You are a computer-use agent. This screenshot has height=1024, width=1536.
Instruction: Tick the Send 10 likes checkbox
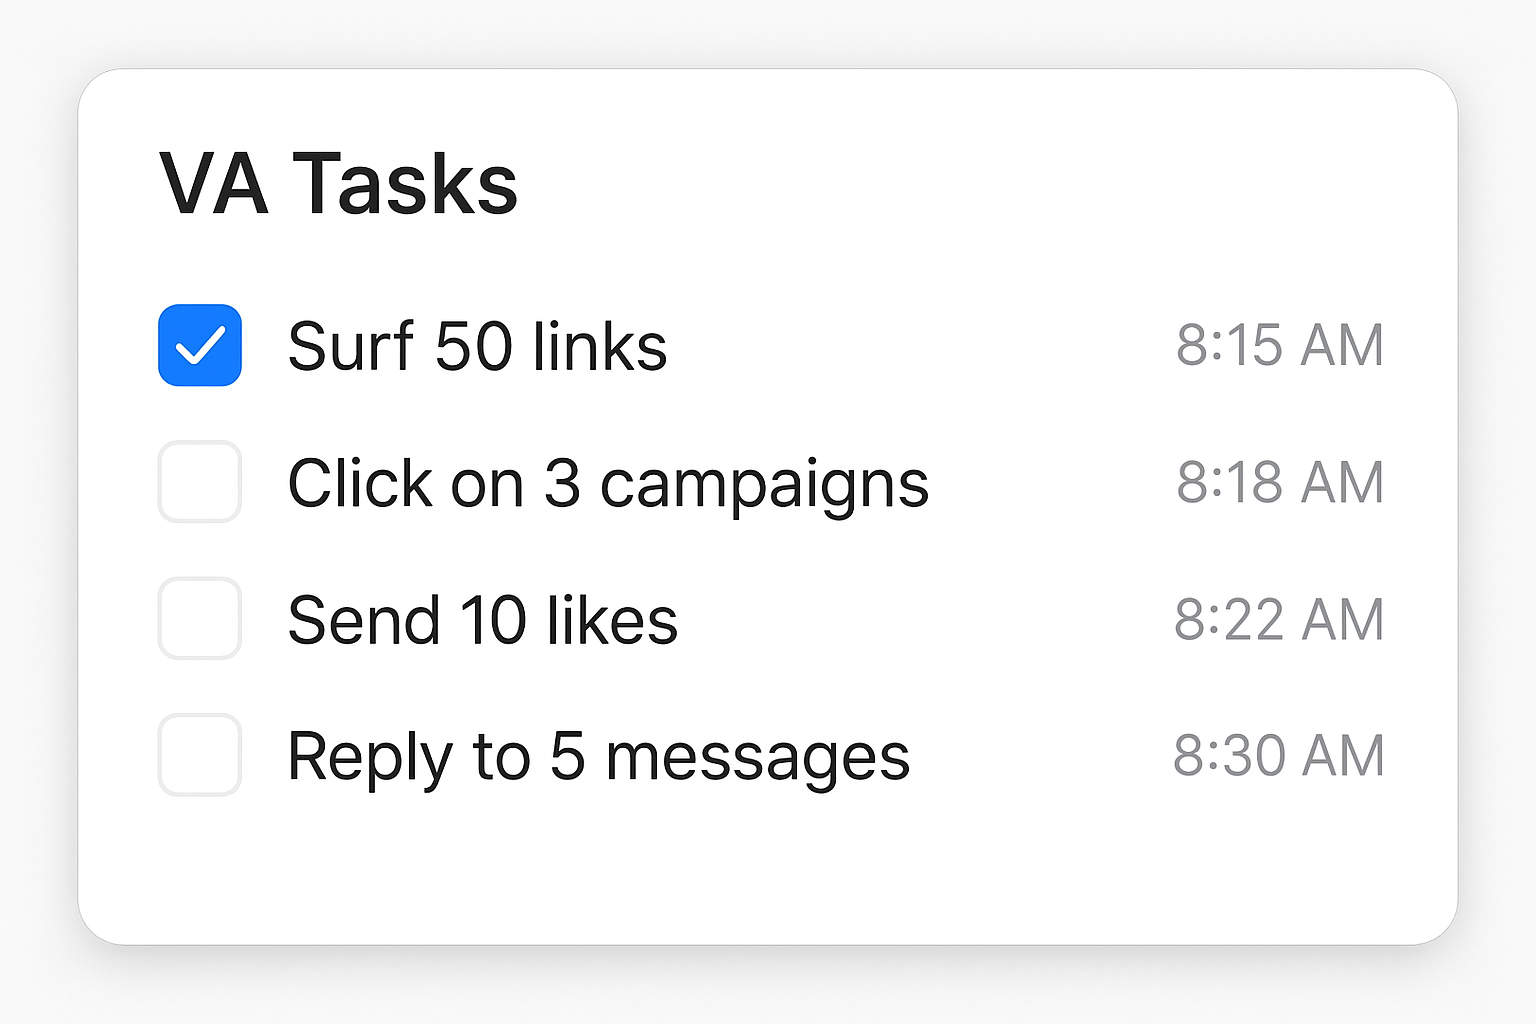(200, 618)
